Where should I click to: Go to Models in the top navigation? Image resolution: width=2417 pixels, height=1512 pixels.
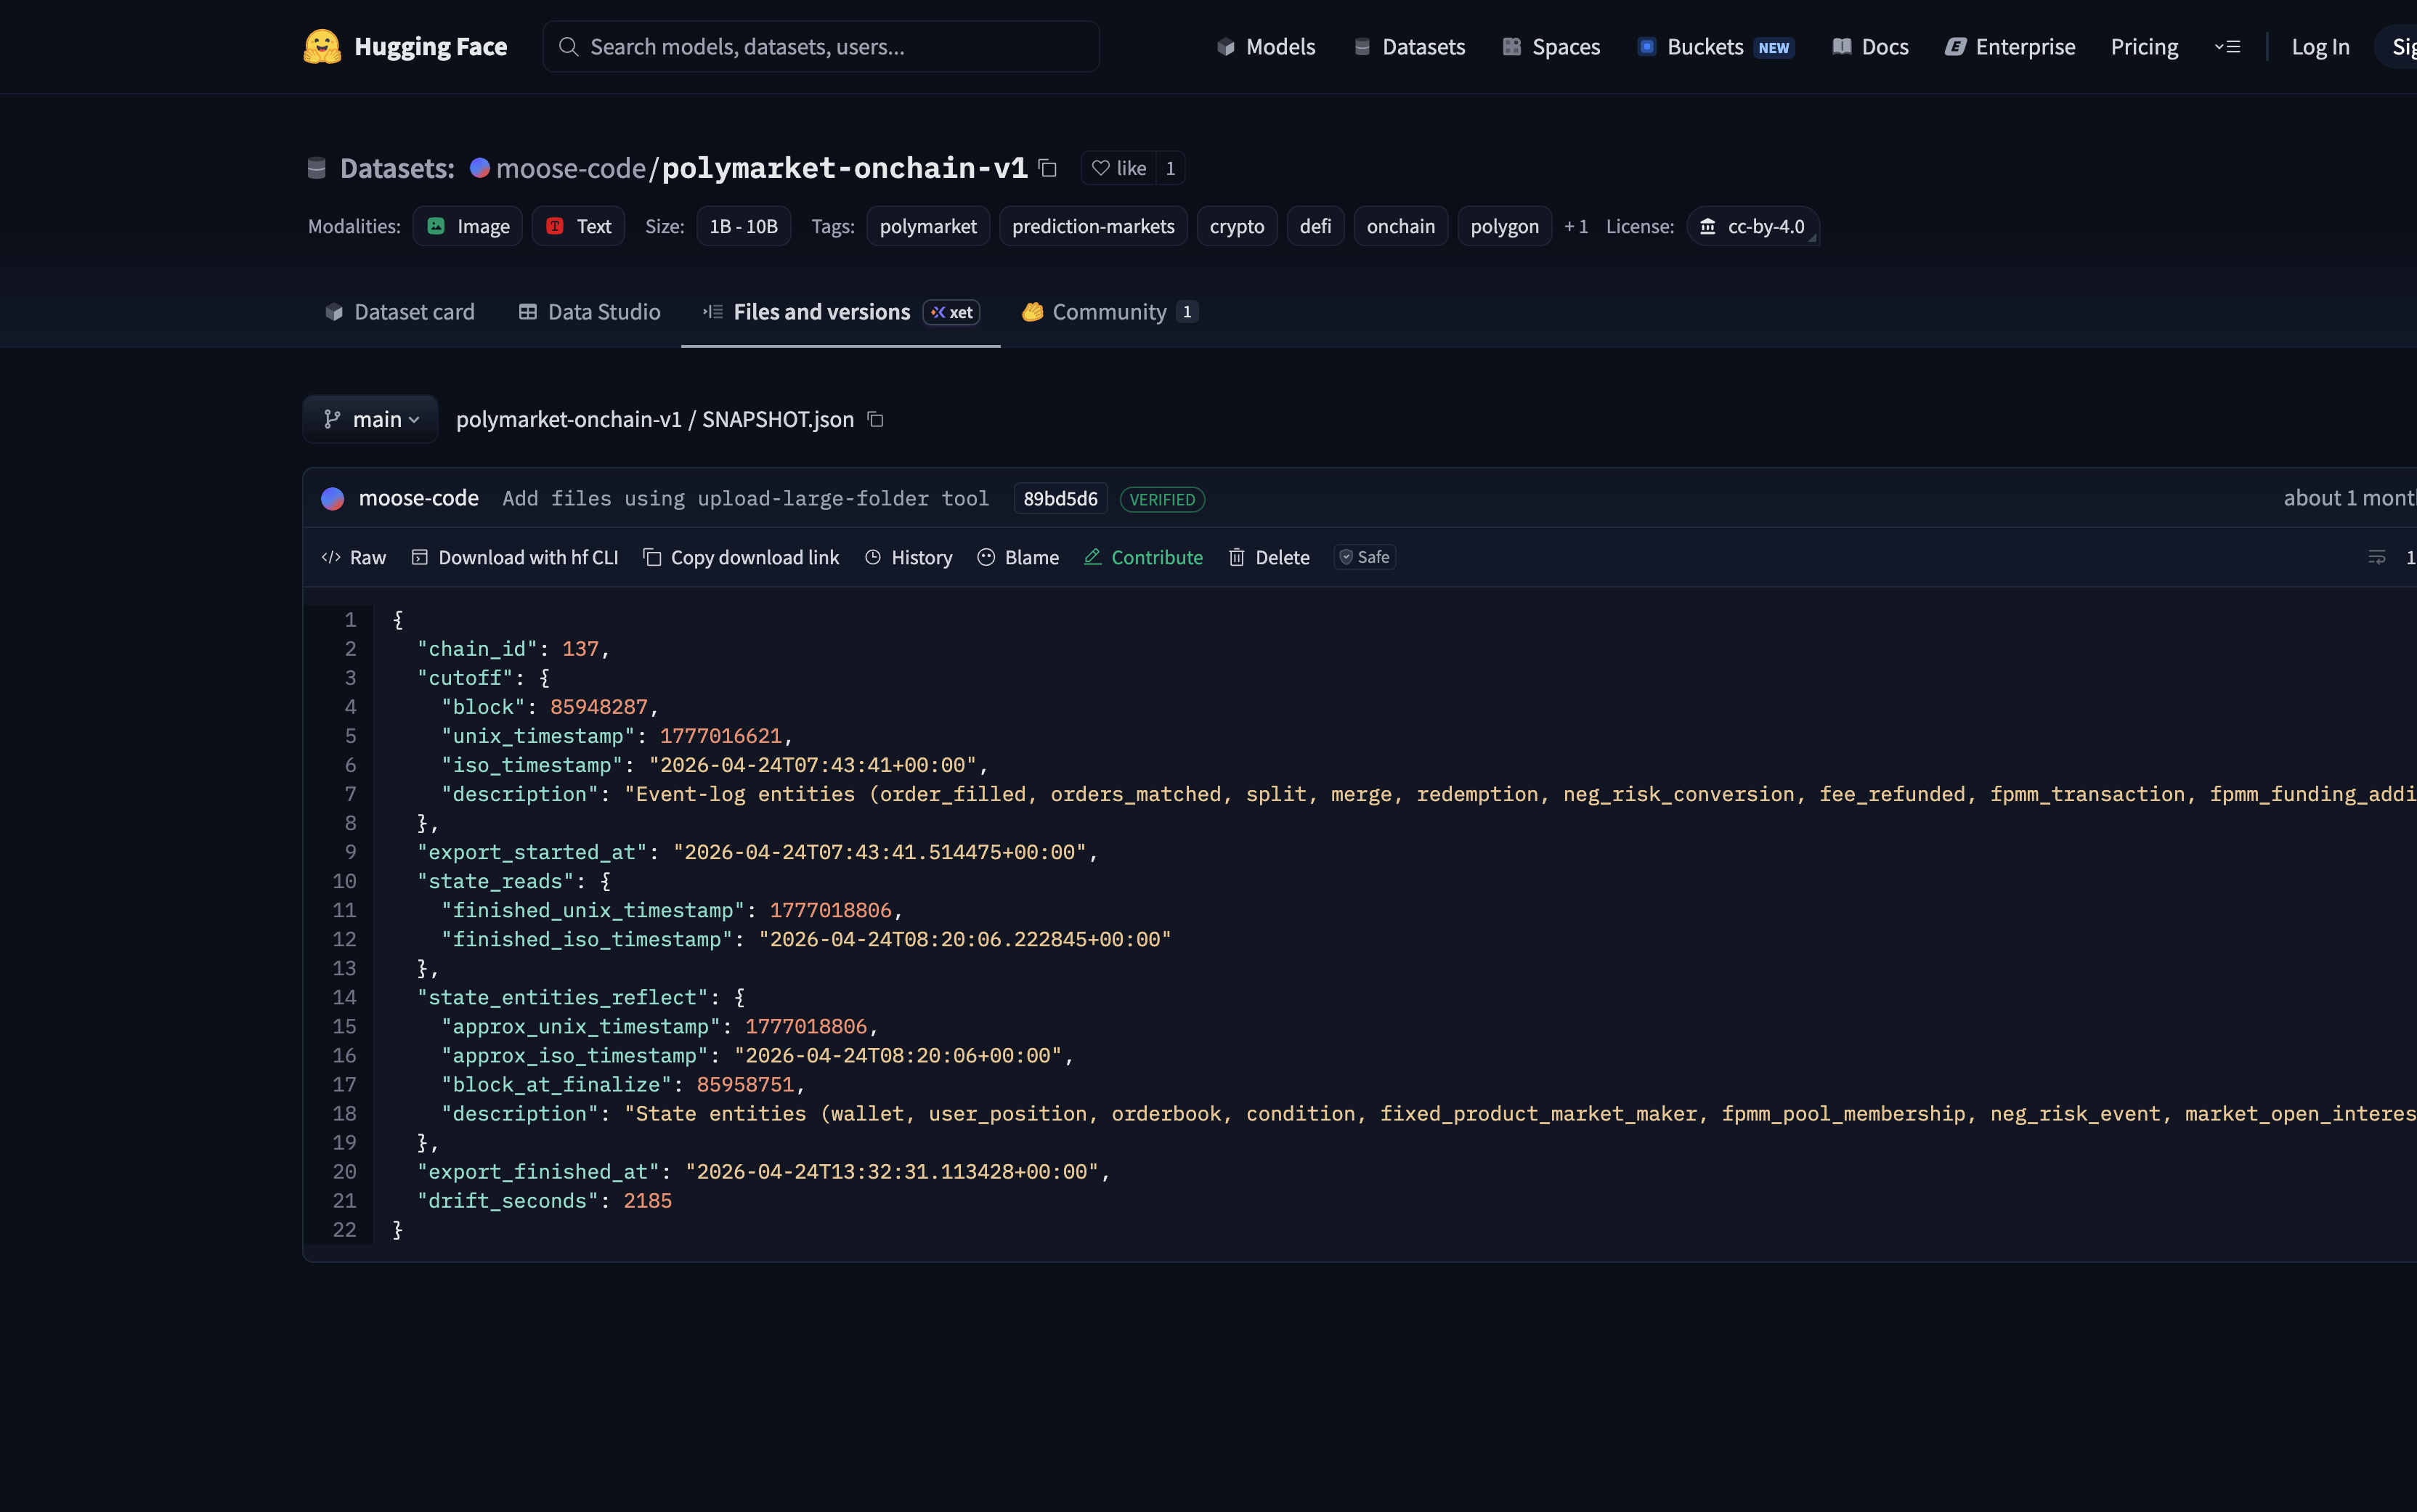[x=1265, y=47]
